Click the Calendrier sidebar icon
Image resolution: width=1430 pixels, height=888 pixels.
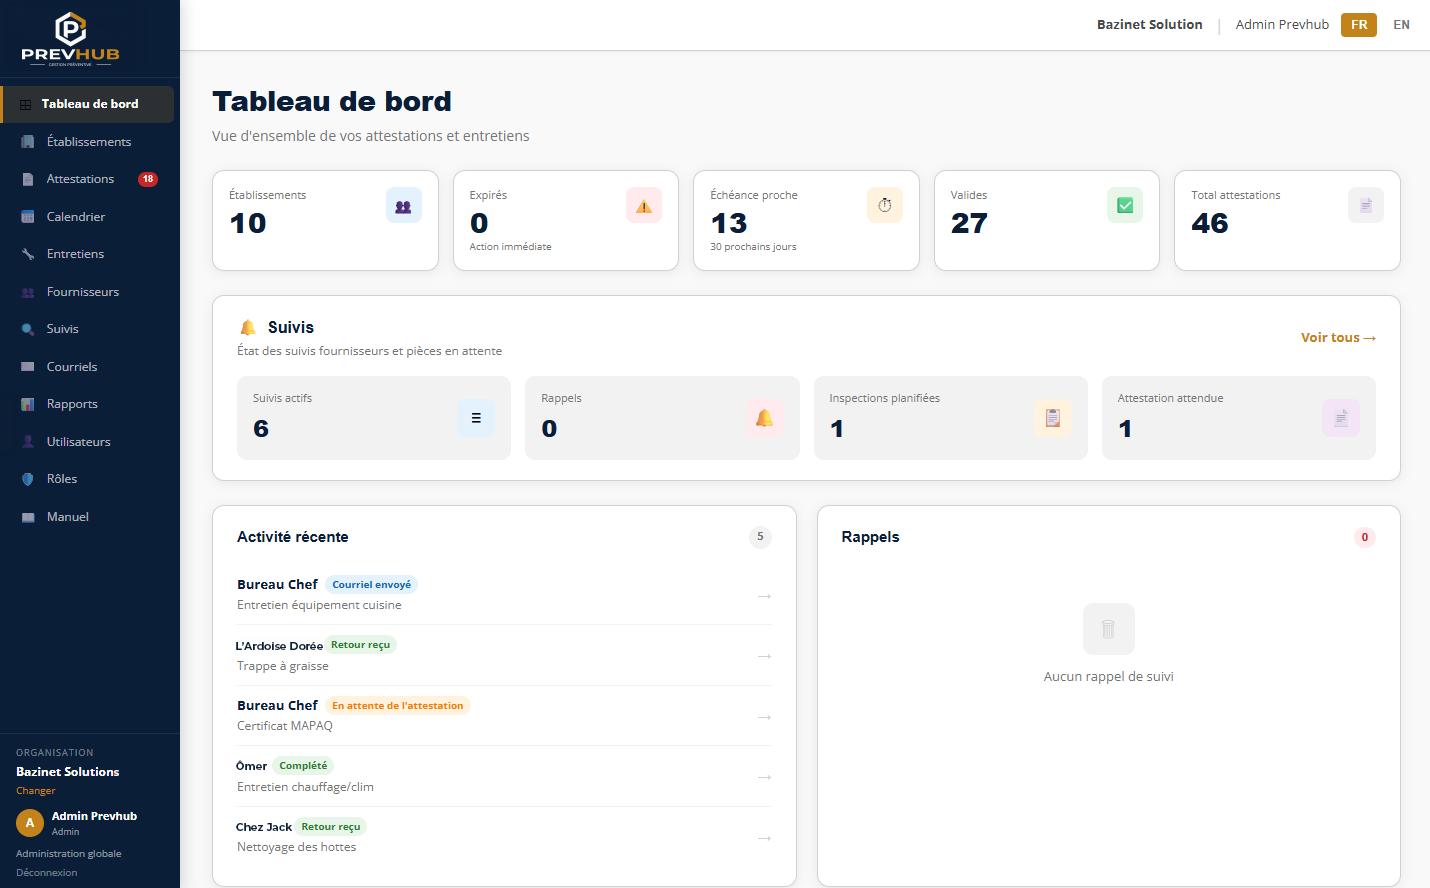(x=28, y=217)
